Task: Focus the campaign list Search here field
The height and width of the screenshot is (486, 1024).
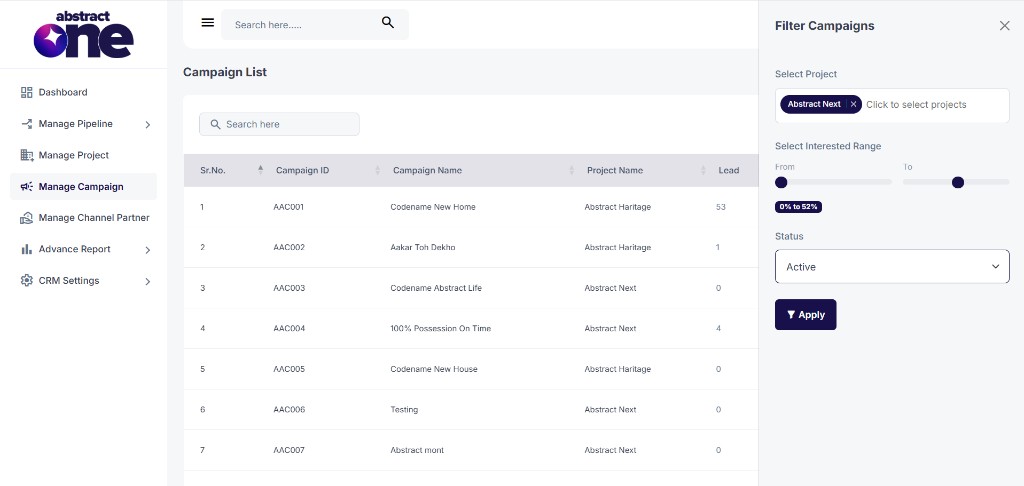Action: (x=279, y=124)
